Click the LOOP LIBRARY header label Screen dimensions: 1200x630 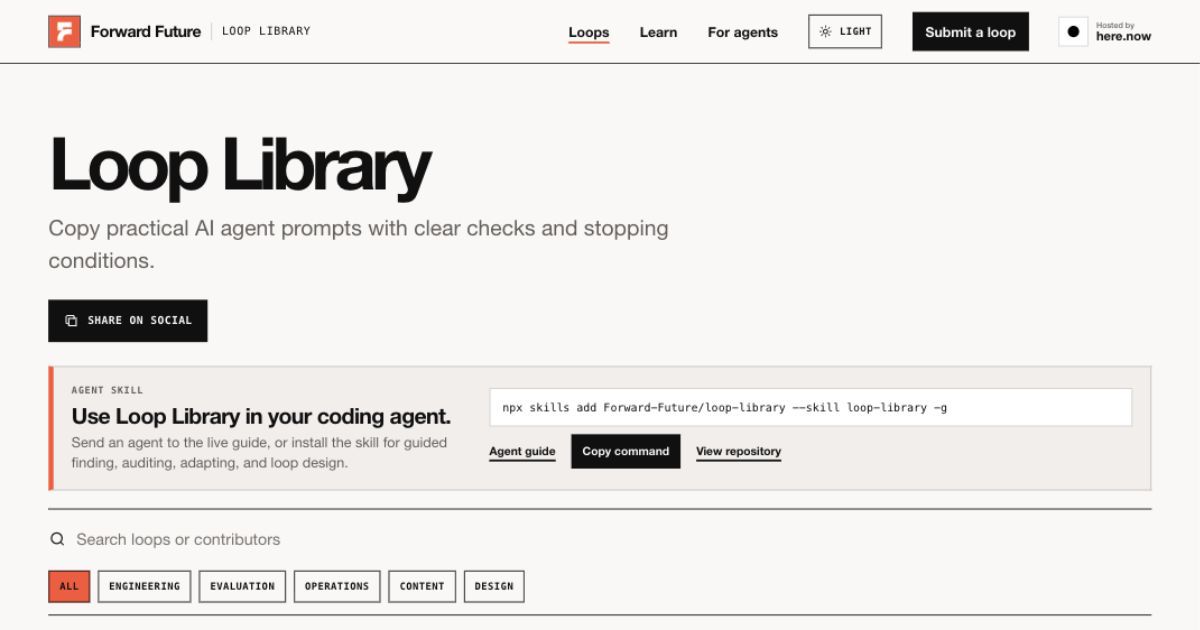coord(266,31)
